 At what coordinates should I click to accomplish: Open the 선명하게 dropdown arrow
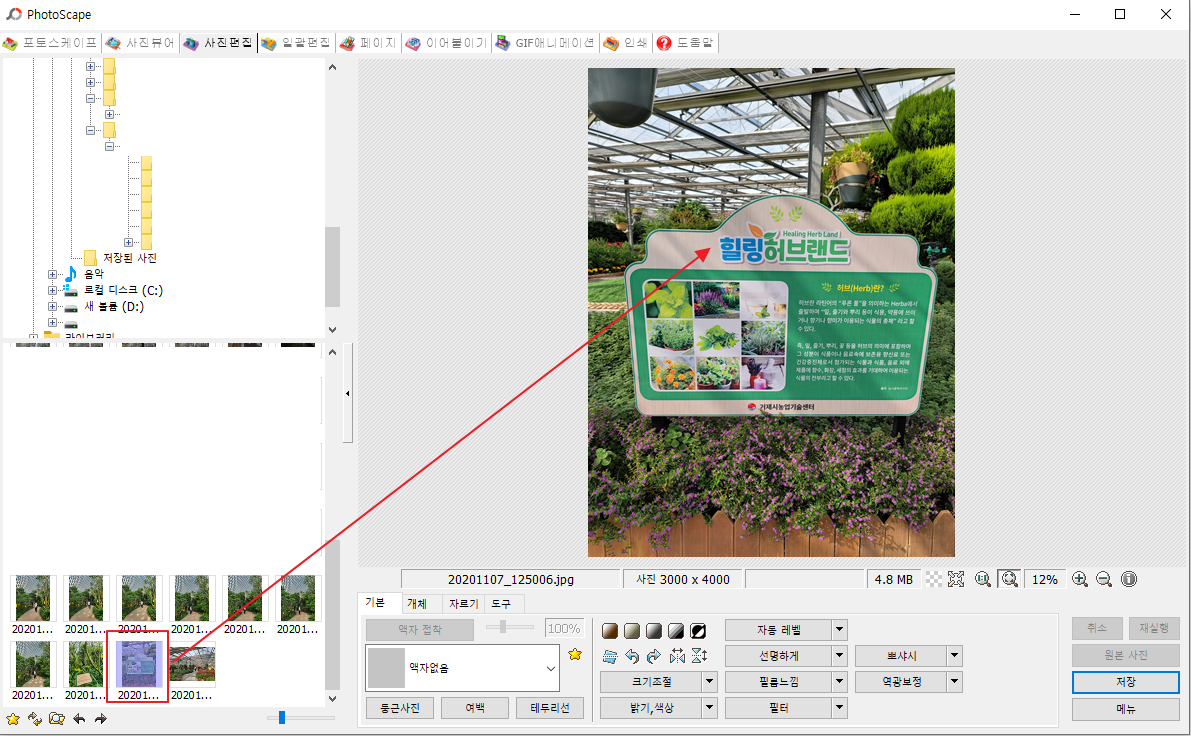pyautogui.click(x=839, y=655)
